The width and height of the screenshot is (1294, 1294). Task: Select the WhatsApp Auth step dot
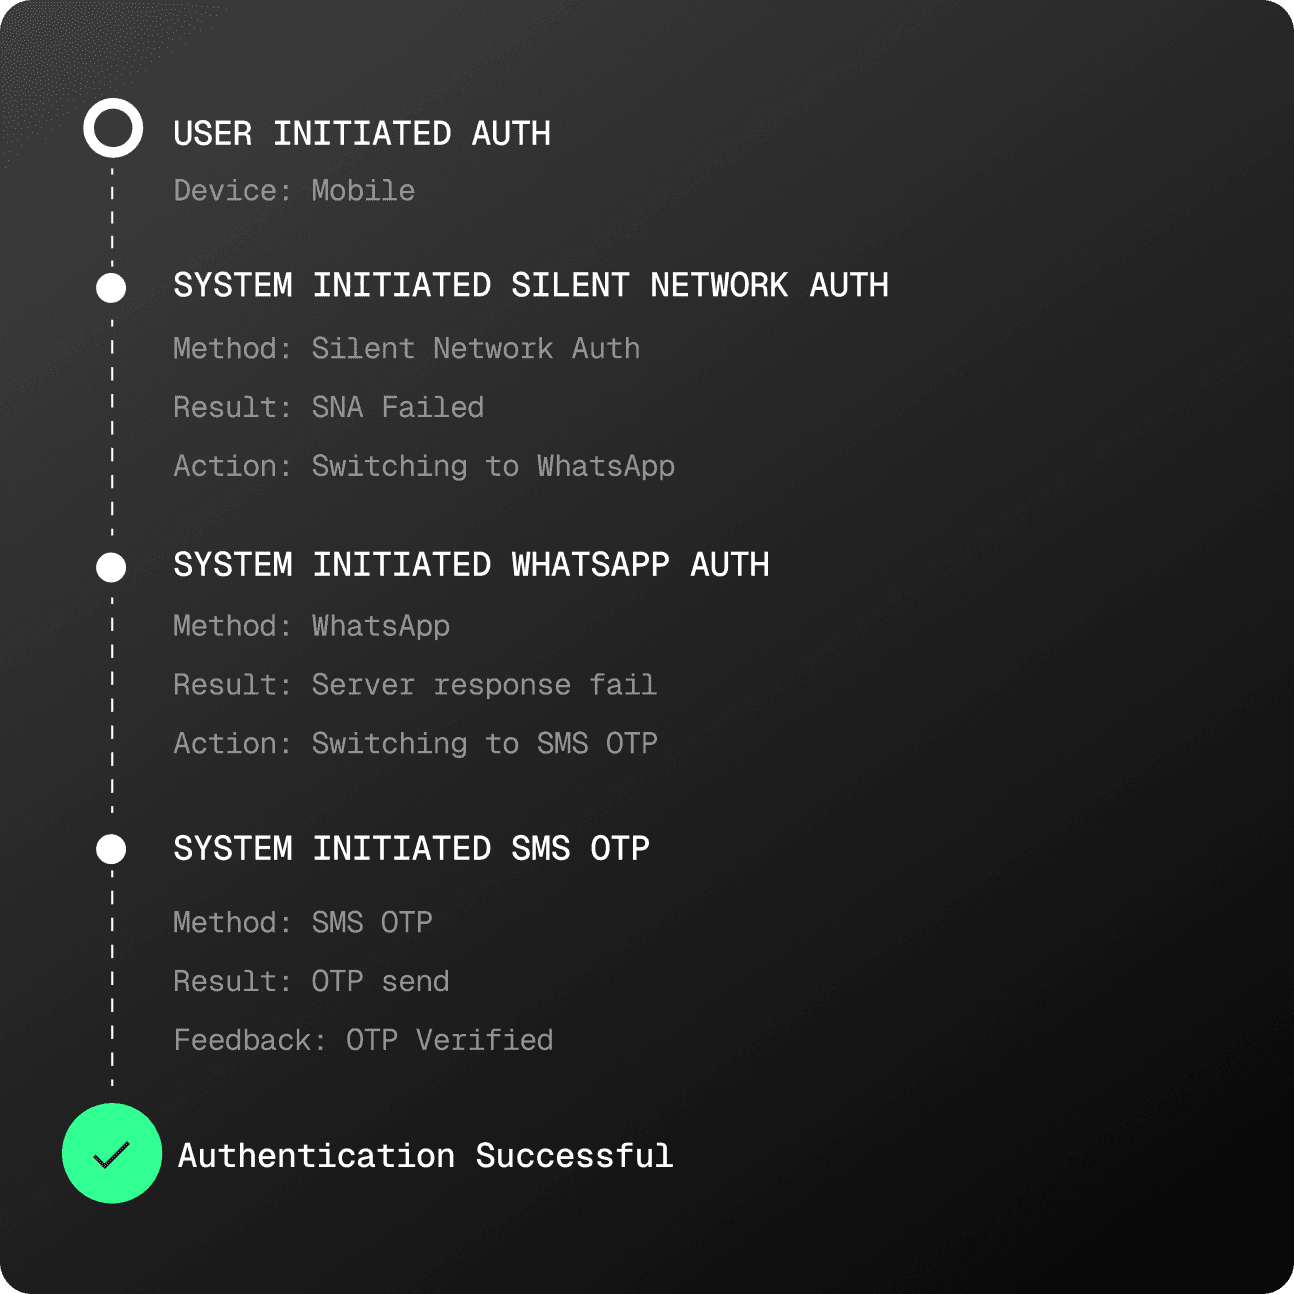tap(111, 567)
